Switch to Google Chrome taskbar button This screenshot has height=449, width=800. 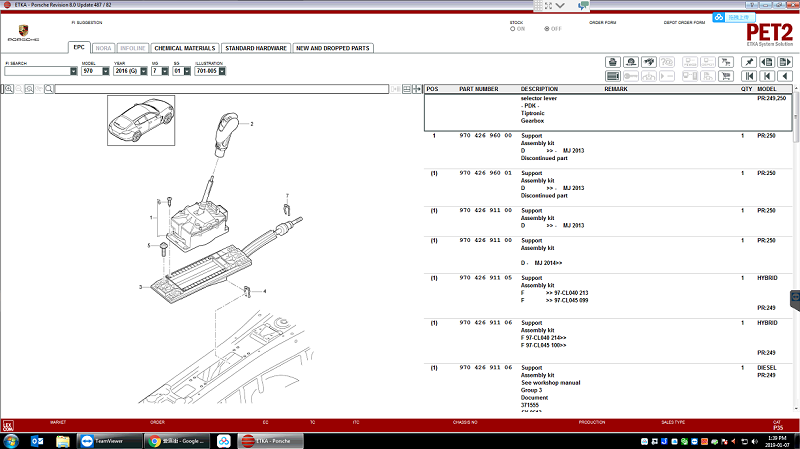[x=177, y=441]
